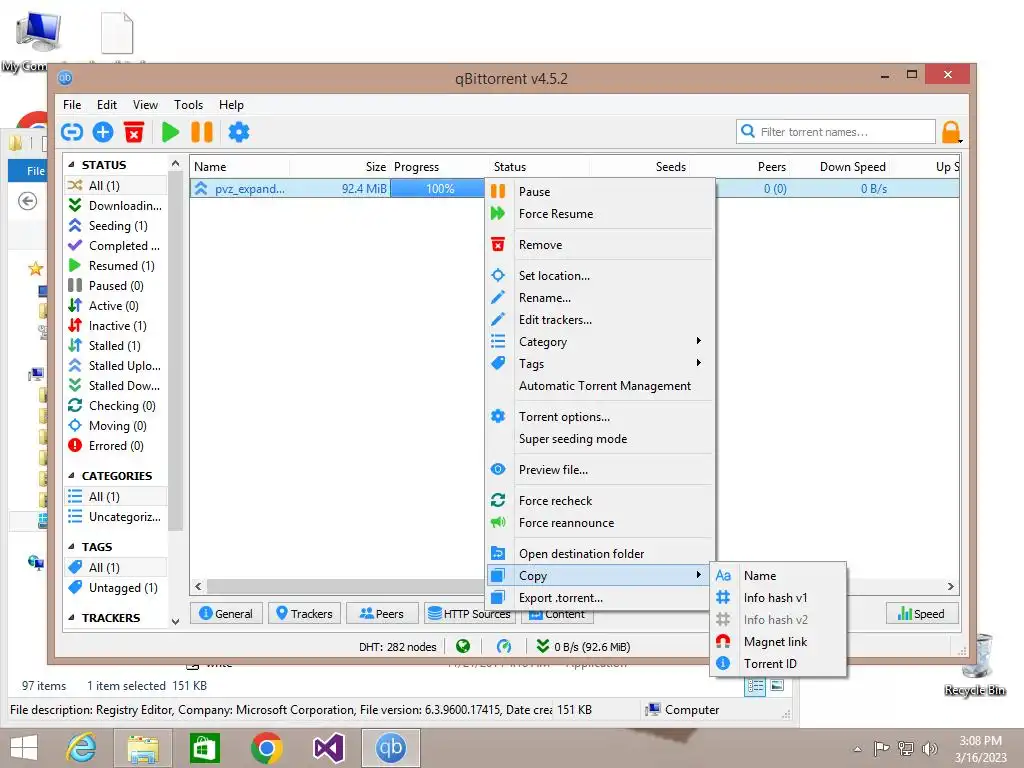Filter by Stalled (1) status
Viewport: 1024px width, 768px height.
[x=116, y=345]
